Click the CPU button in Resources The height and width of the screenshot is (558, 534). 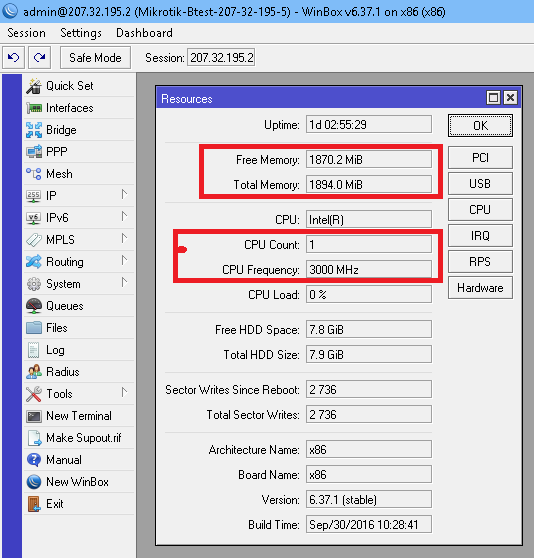[480, 210]
